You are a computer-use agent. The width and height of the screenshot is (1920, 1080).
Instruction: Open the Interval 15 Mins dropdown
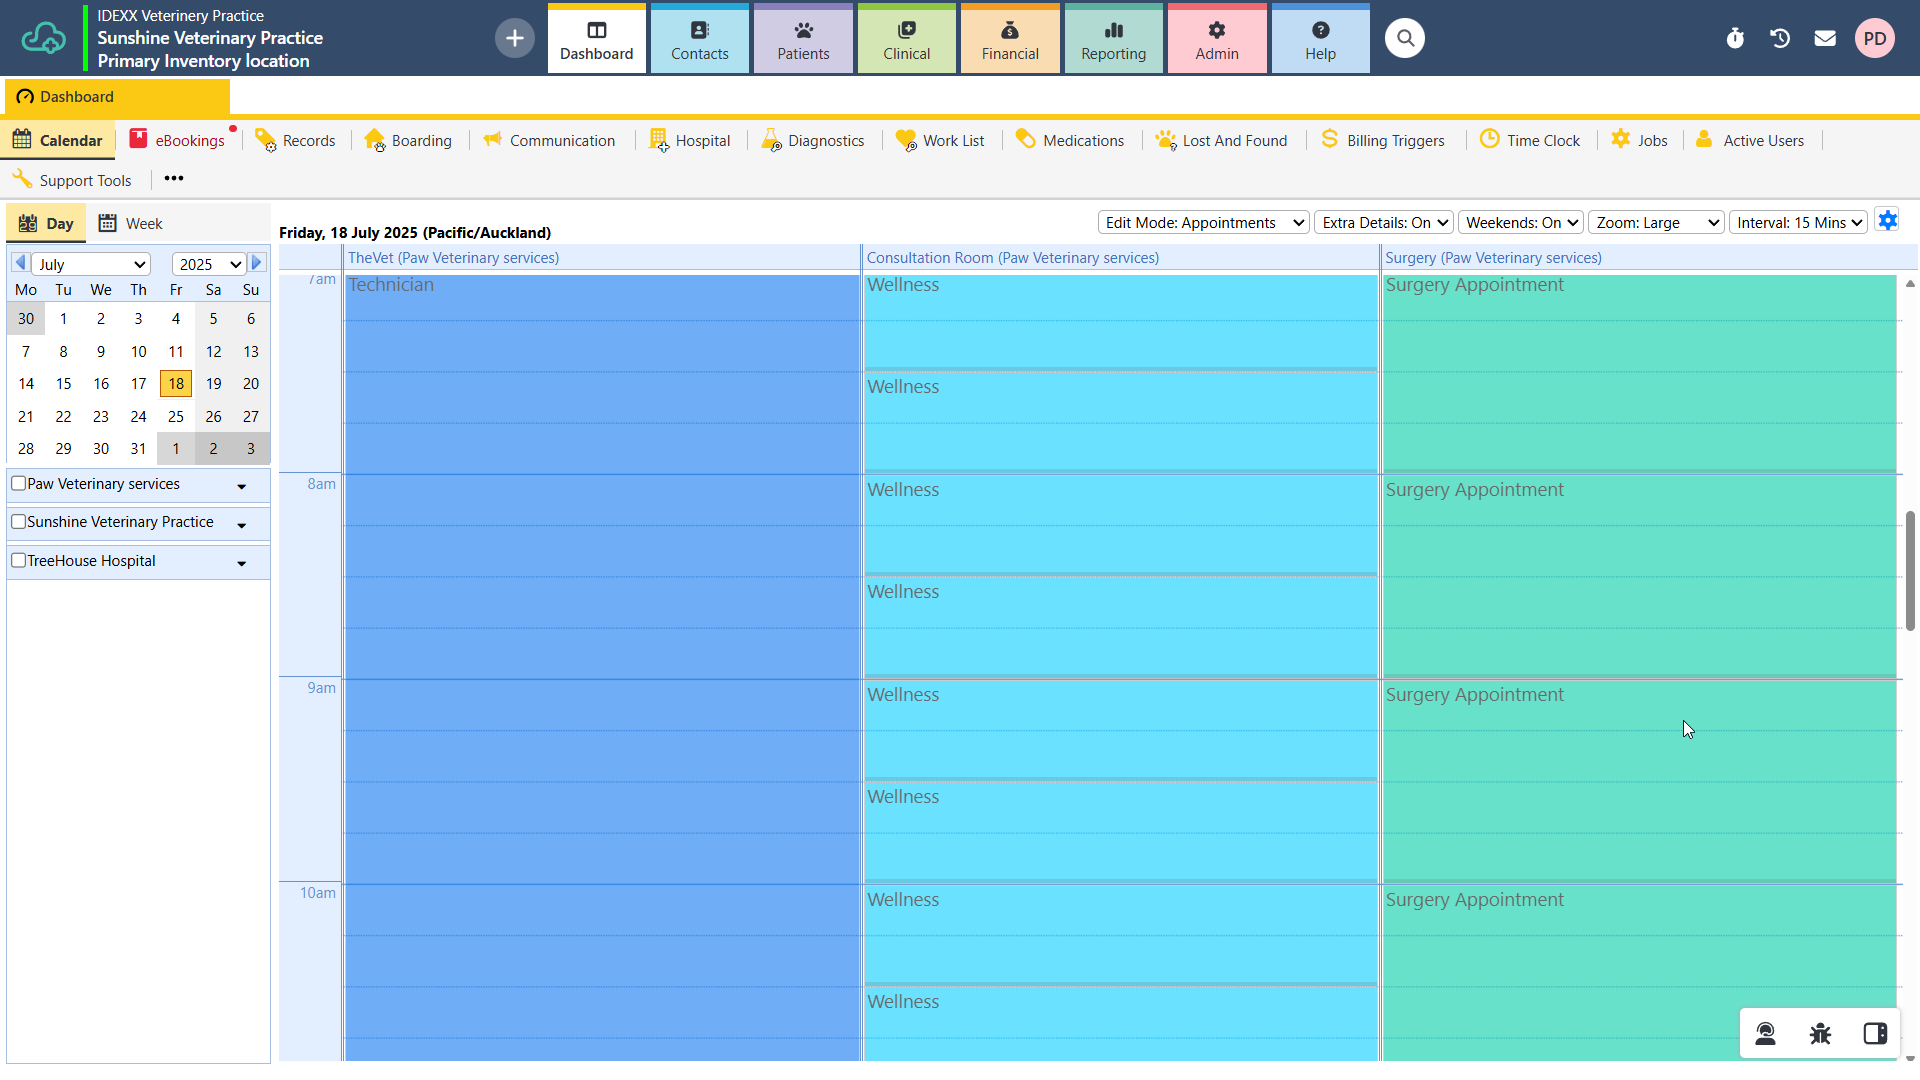point(1798,222)
